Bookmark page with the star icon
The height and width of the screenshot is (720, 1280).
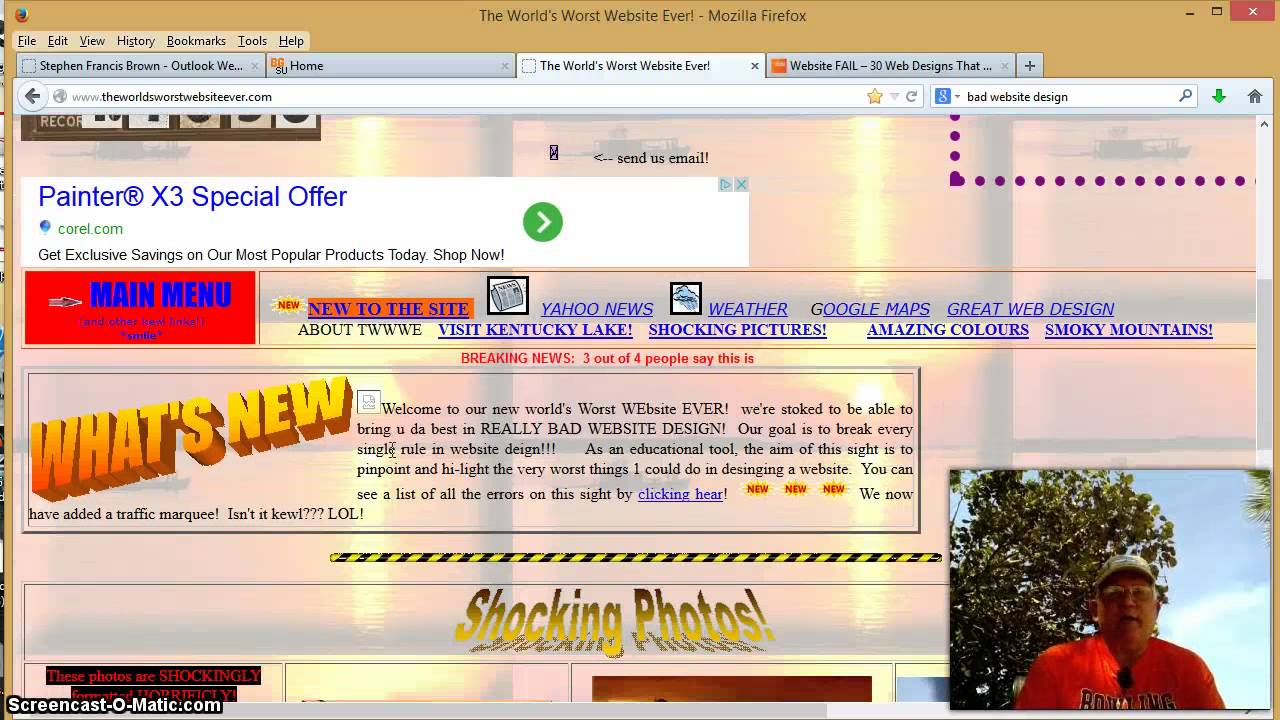[875, 96]
